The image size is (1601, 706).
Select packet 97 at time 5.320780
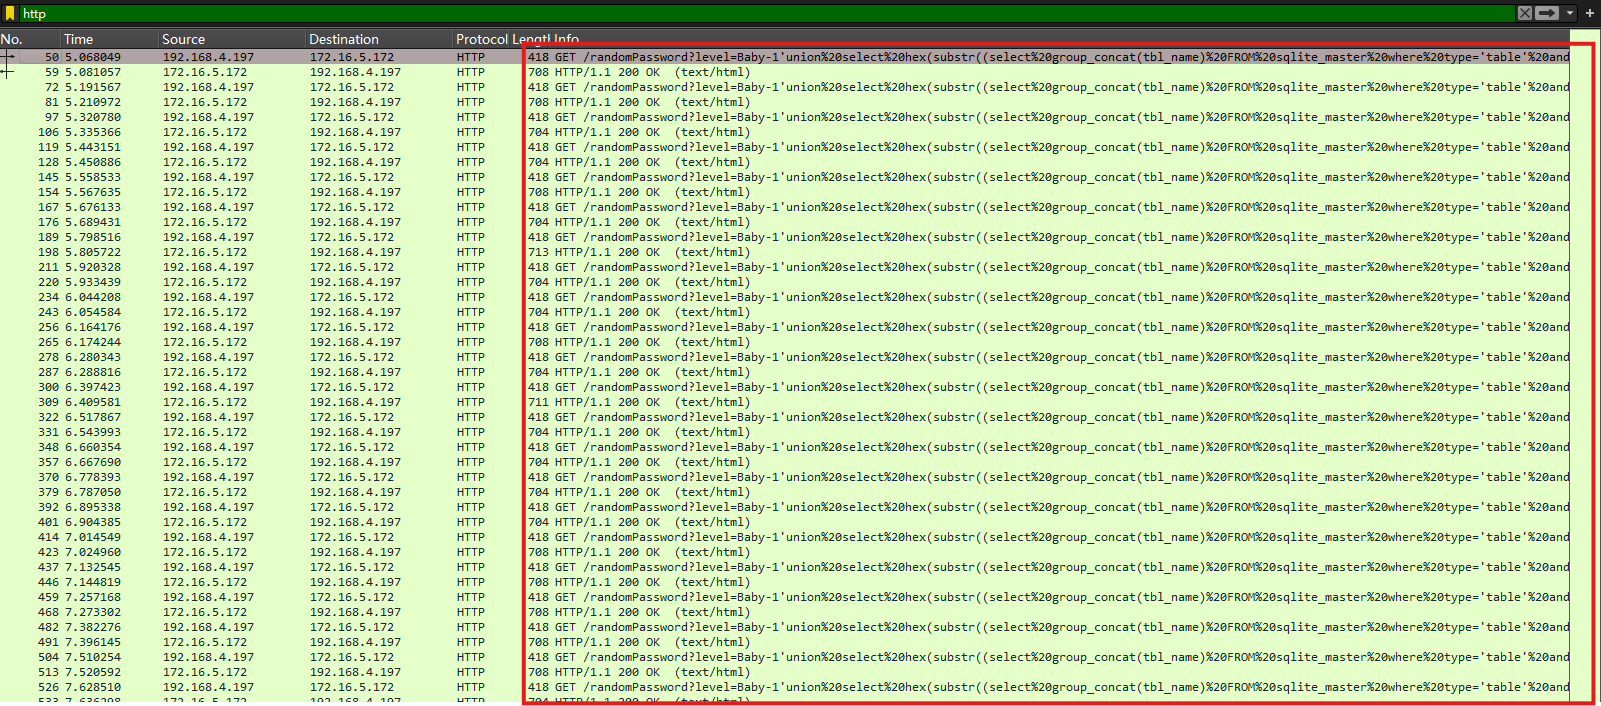[x=785, y=117]
